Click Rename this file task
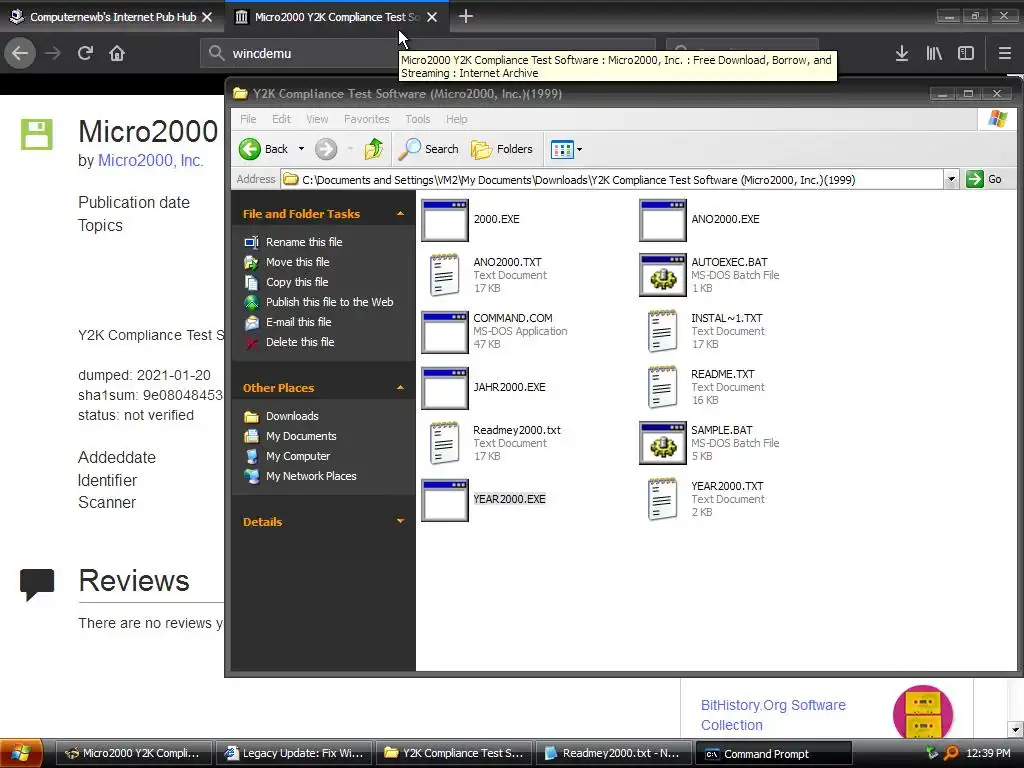Screen dimensions: 1024x768 [x=304, y=242]
